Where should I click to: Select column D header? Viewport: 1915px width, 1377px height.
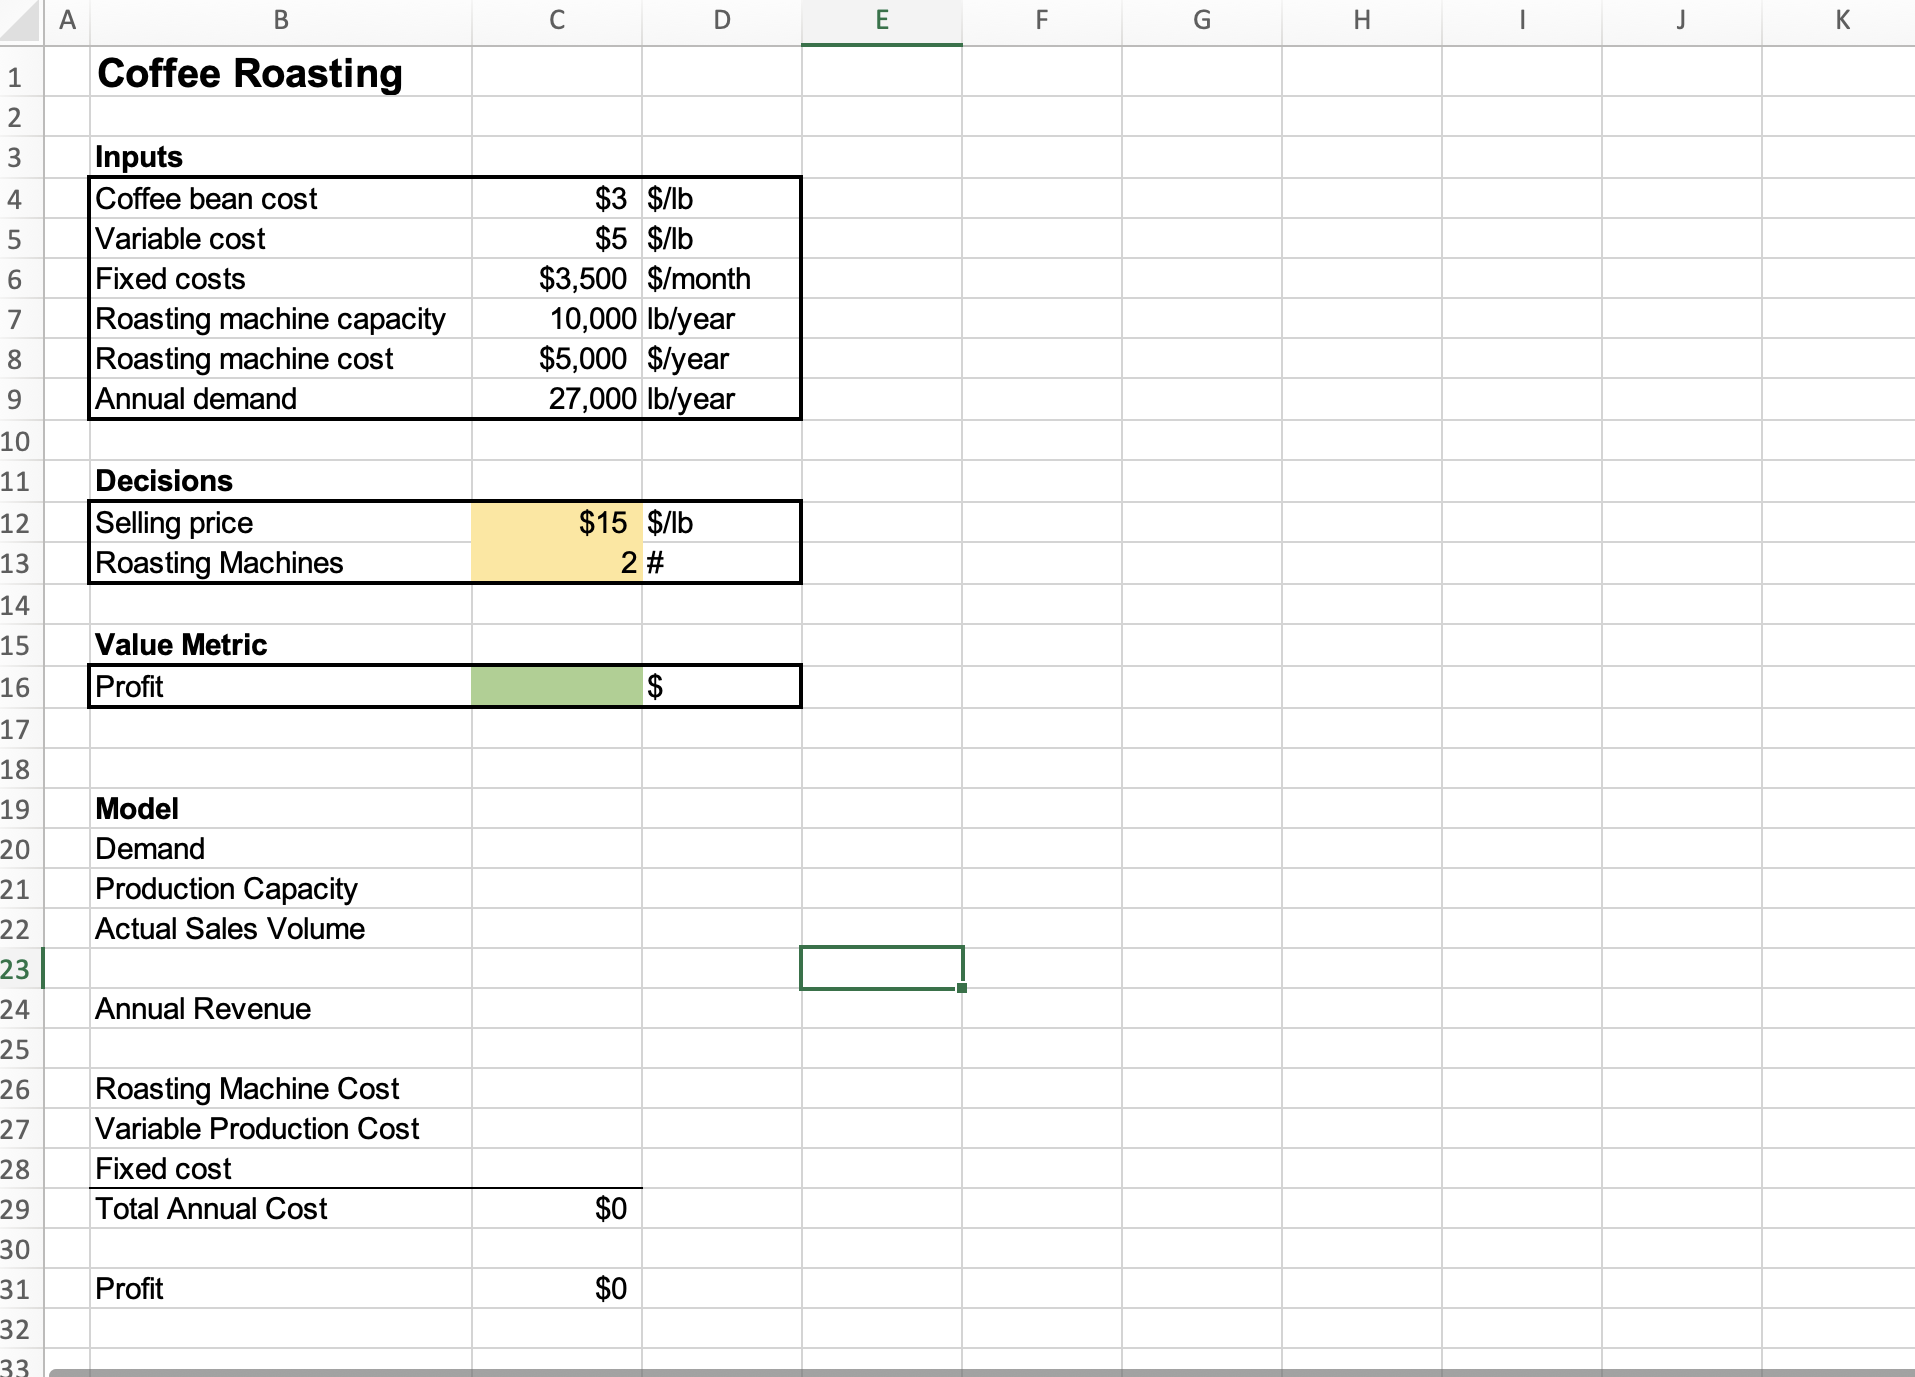click(x=722, y=20)
